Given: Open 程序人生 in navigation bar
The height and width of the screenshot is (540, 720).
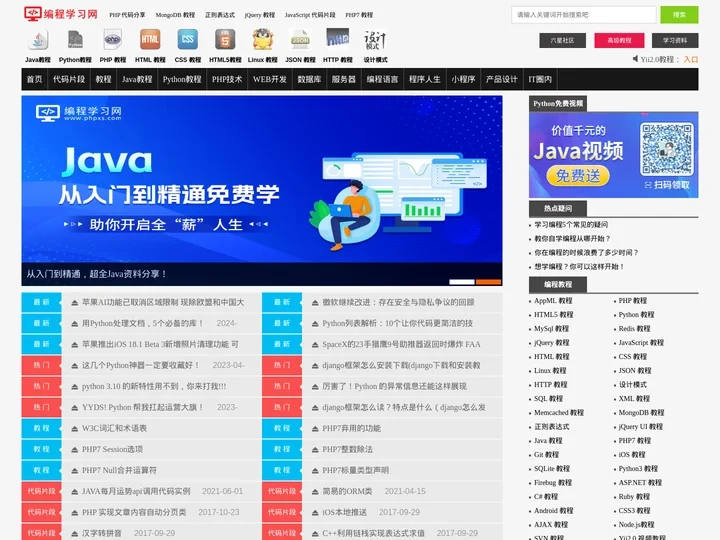Looking at the screenshot, I should tap(425, 79).
